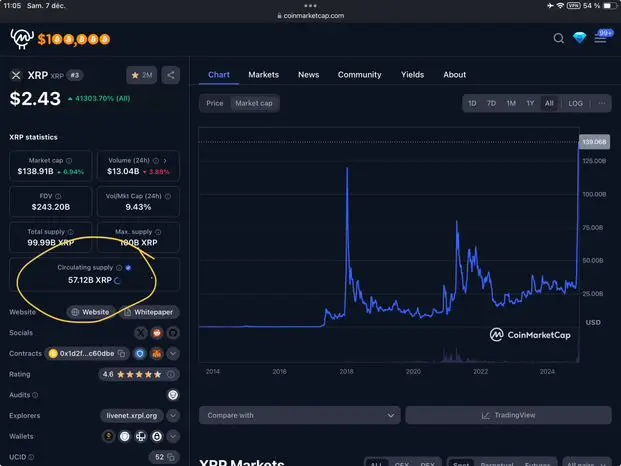Screen dimensions: 621x466
Task: Tap the 4.6 star rating pill
Action: pos(139,374)
